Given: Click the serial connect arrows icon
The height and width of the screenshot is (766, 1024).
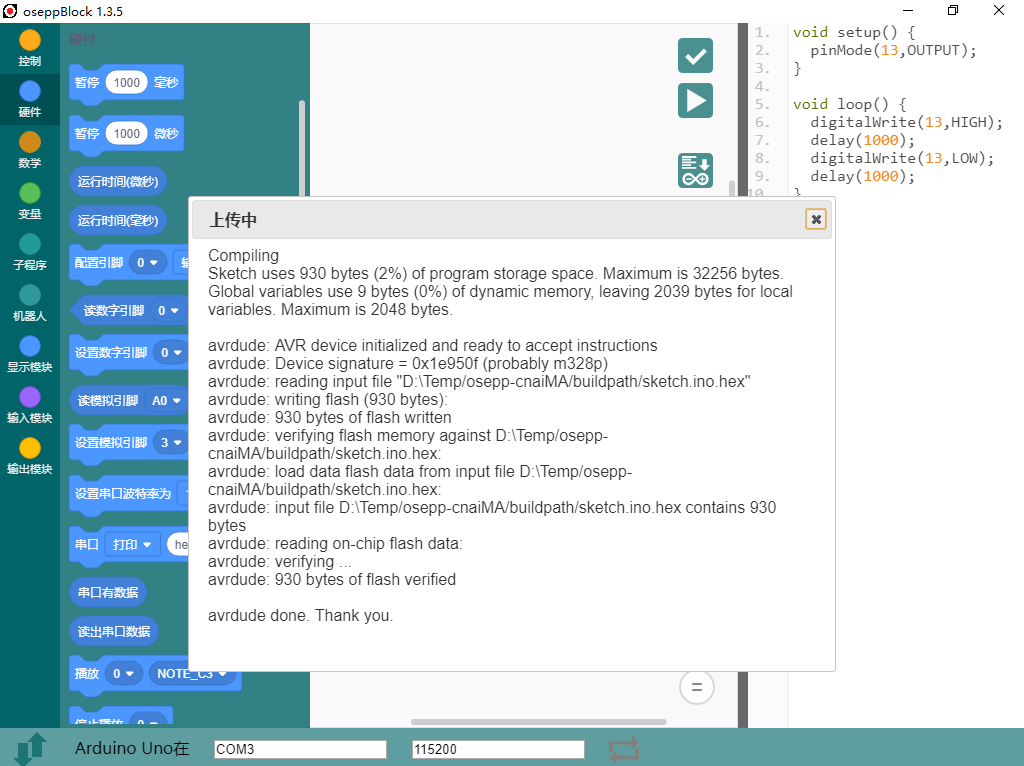Looking at the screenshot, I should (30, 749).
